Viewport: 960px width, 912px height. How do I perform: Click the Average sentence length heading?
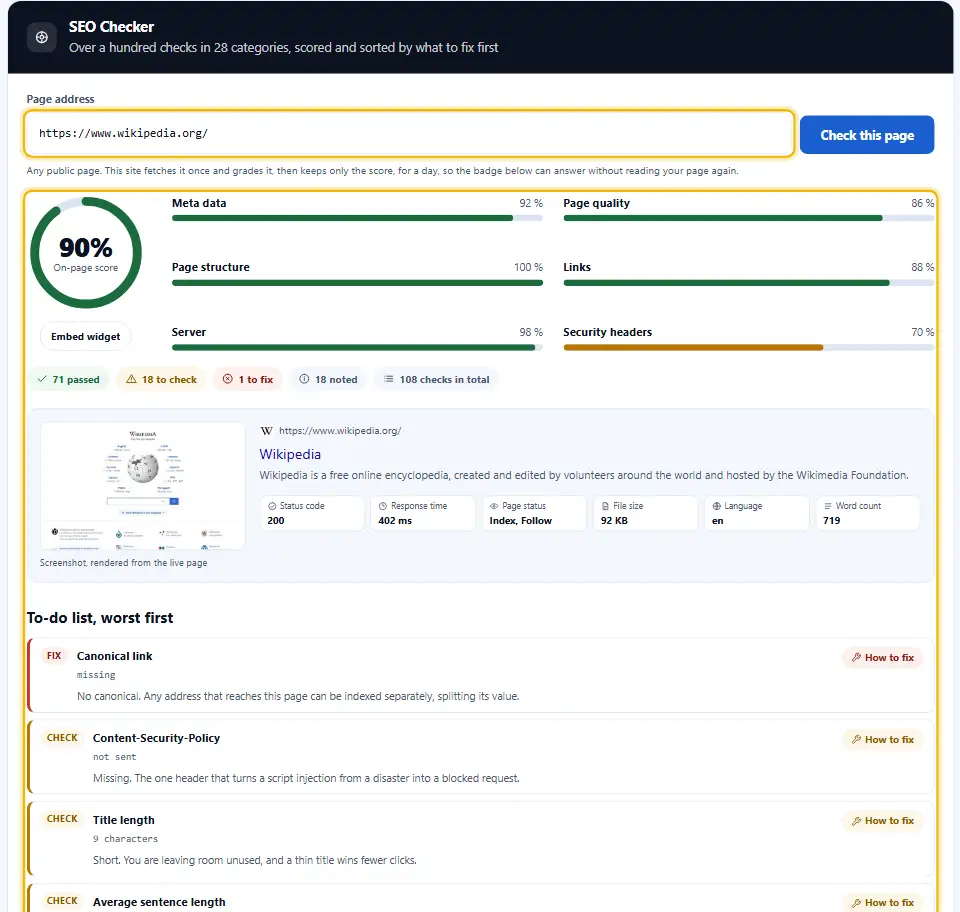[159, 902]
